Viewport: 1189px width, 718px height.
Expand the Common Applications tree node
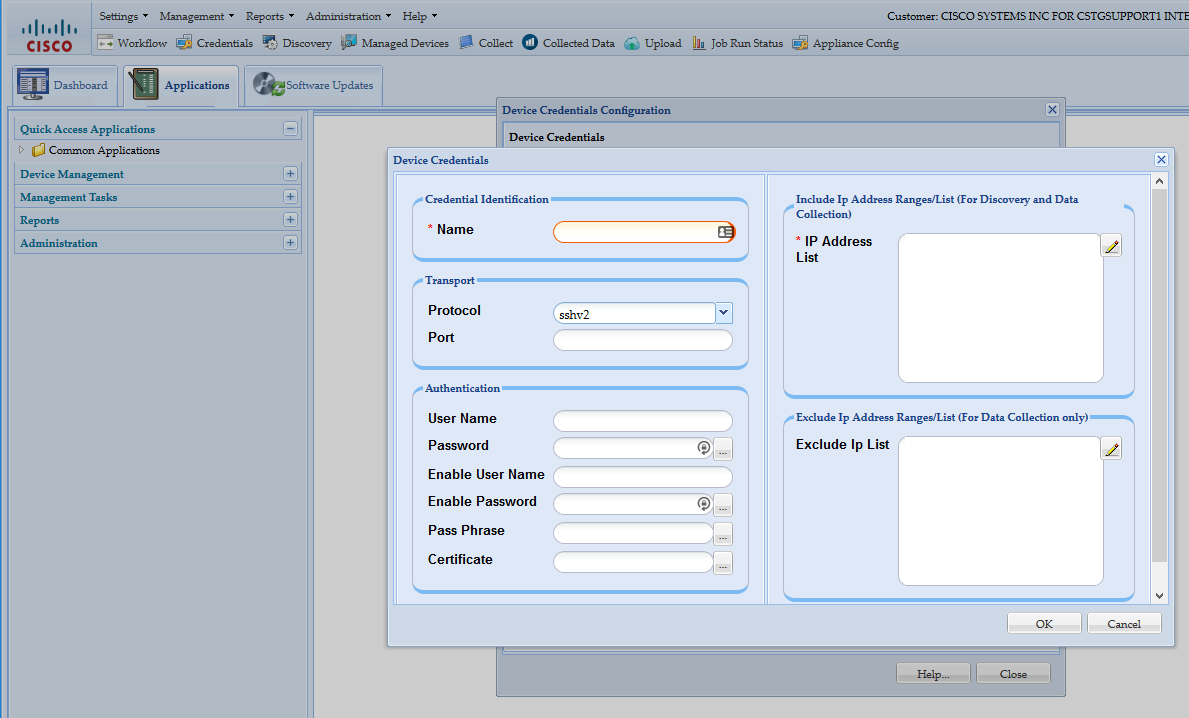click(22, 150)
